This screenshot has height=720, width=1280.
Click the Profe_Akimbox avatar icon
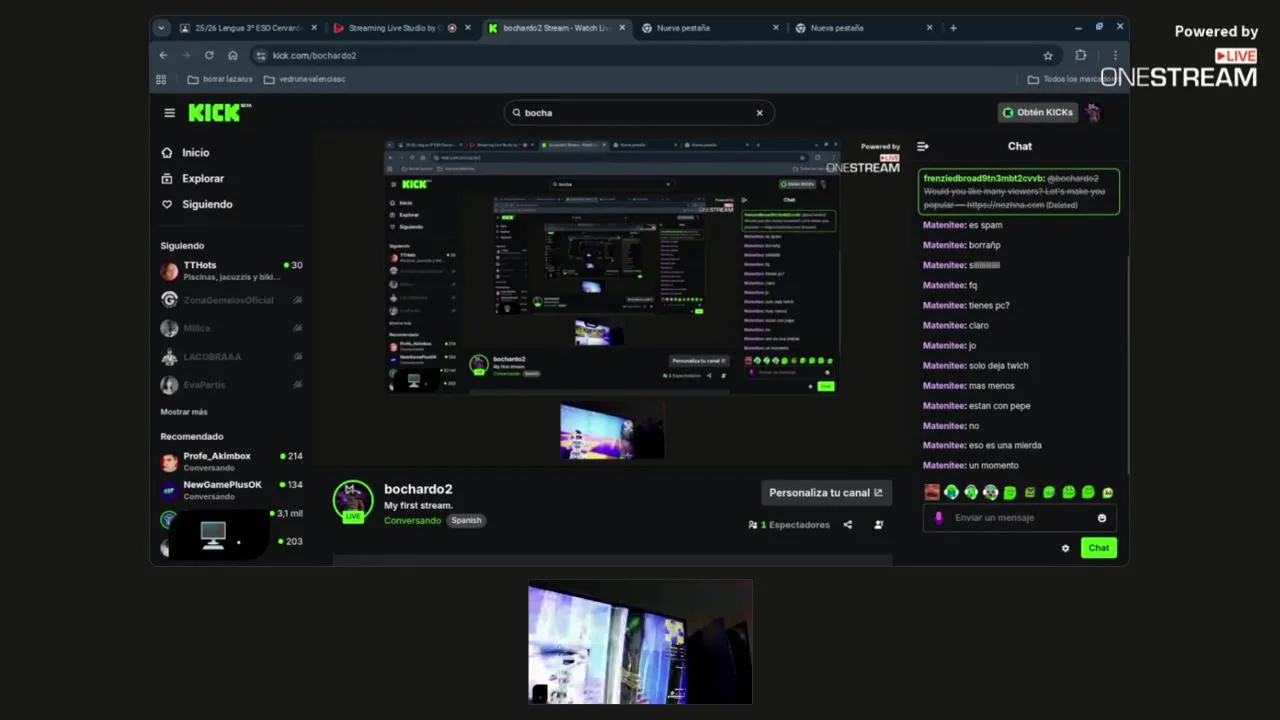(x=169, y=462)
